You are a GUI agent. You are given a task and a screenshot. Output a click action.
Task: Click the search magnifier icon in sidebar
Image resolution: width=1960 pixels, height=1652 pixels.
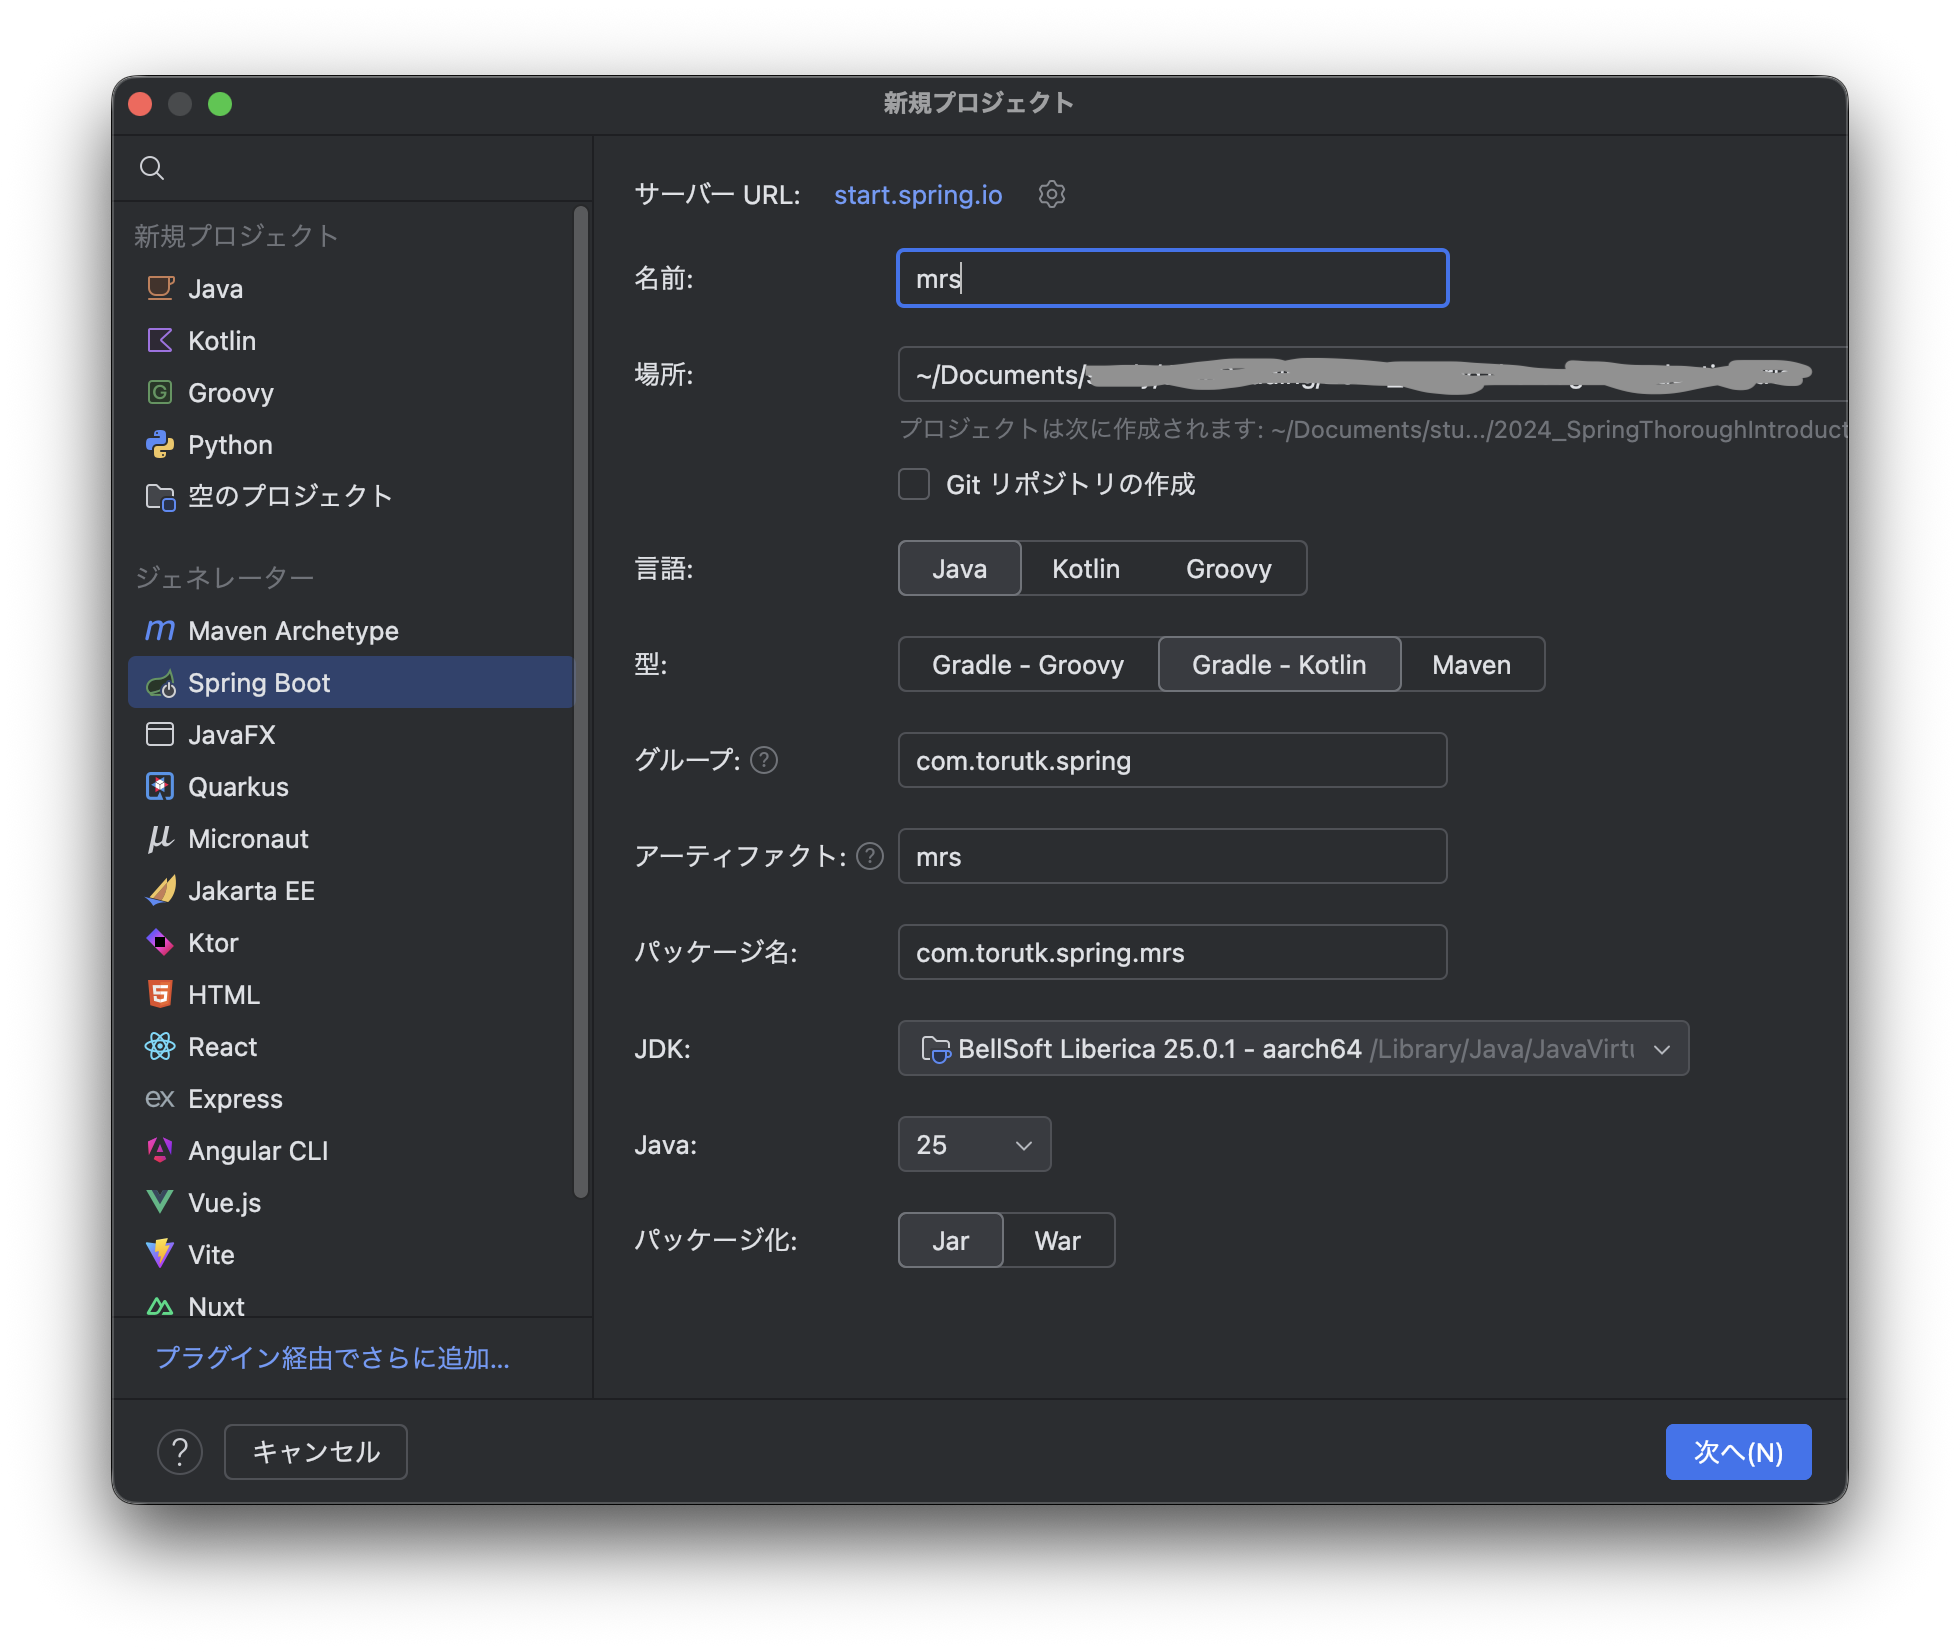click(x=152, y=168)
